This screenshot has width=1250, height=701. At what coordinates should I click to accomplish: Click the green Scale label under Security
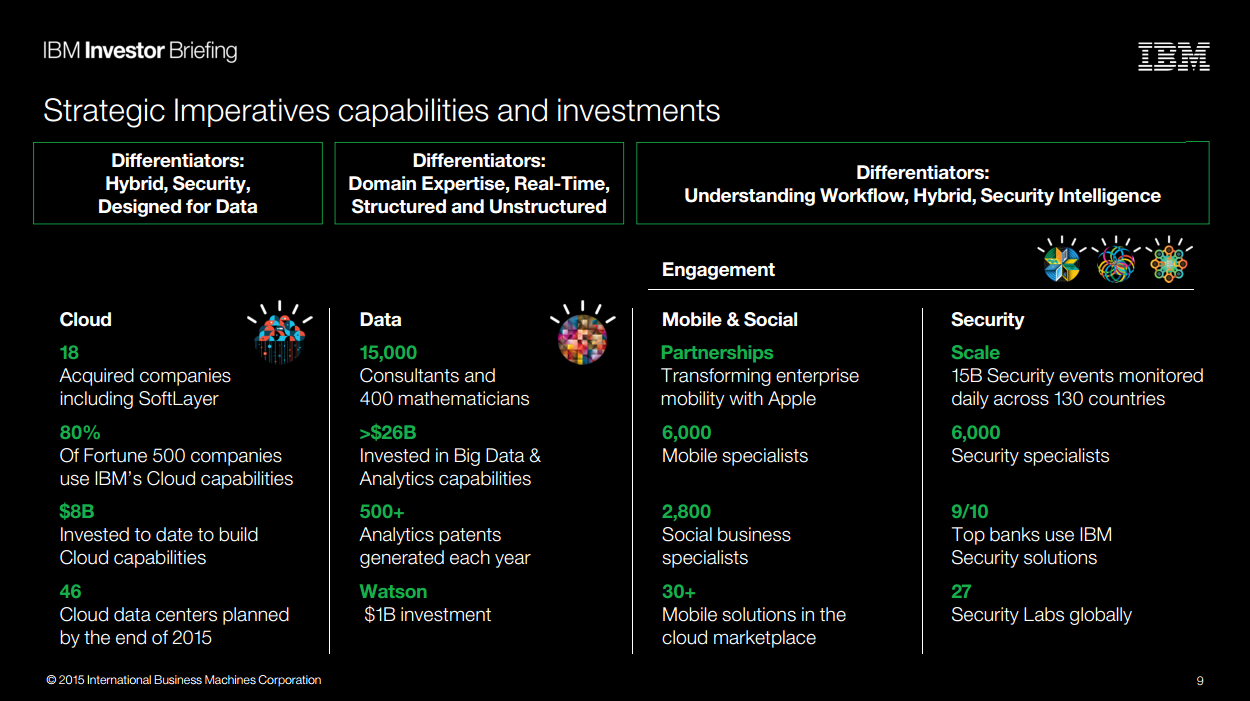[975, 353]
